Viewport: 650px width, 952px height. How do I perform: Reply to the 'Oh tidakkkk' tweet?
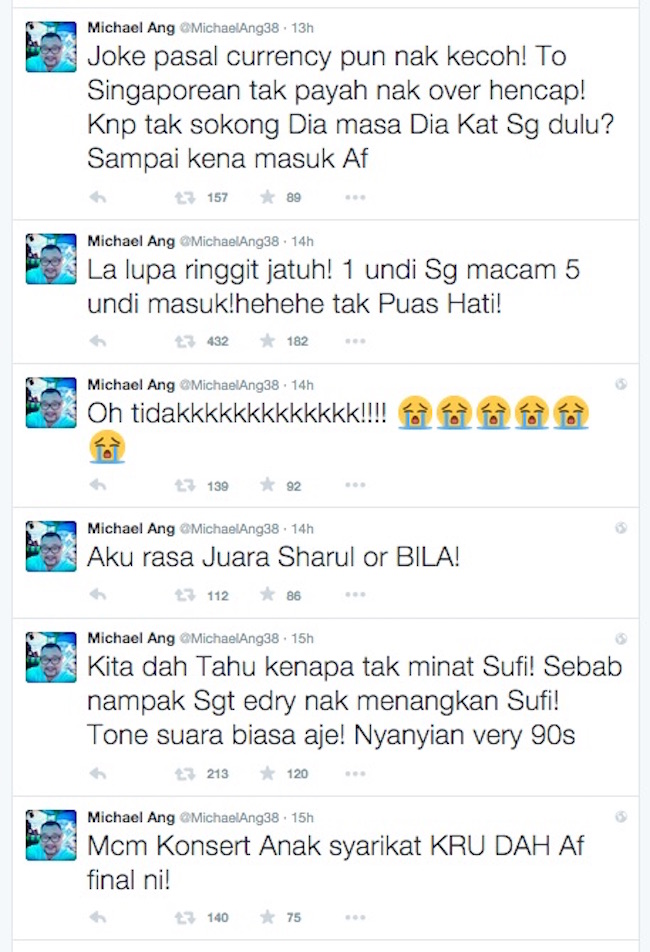click(x=98, y=485)
